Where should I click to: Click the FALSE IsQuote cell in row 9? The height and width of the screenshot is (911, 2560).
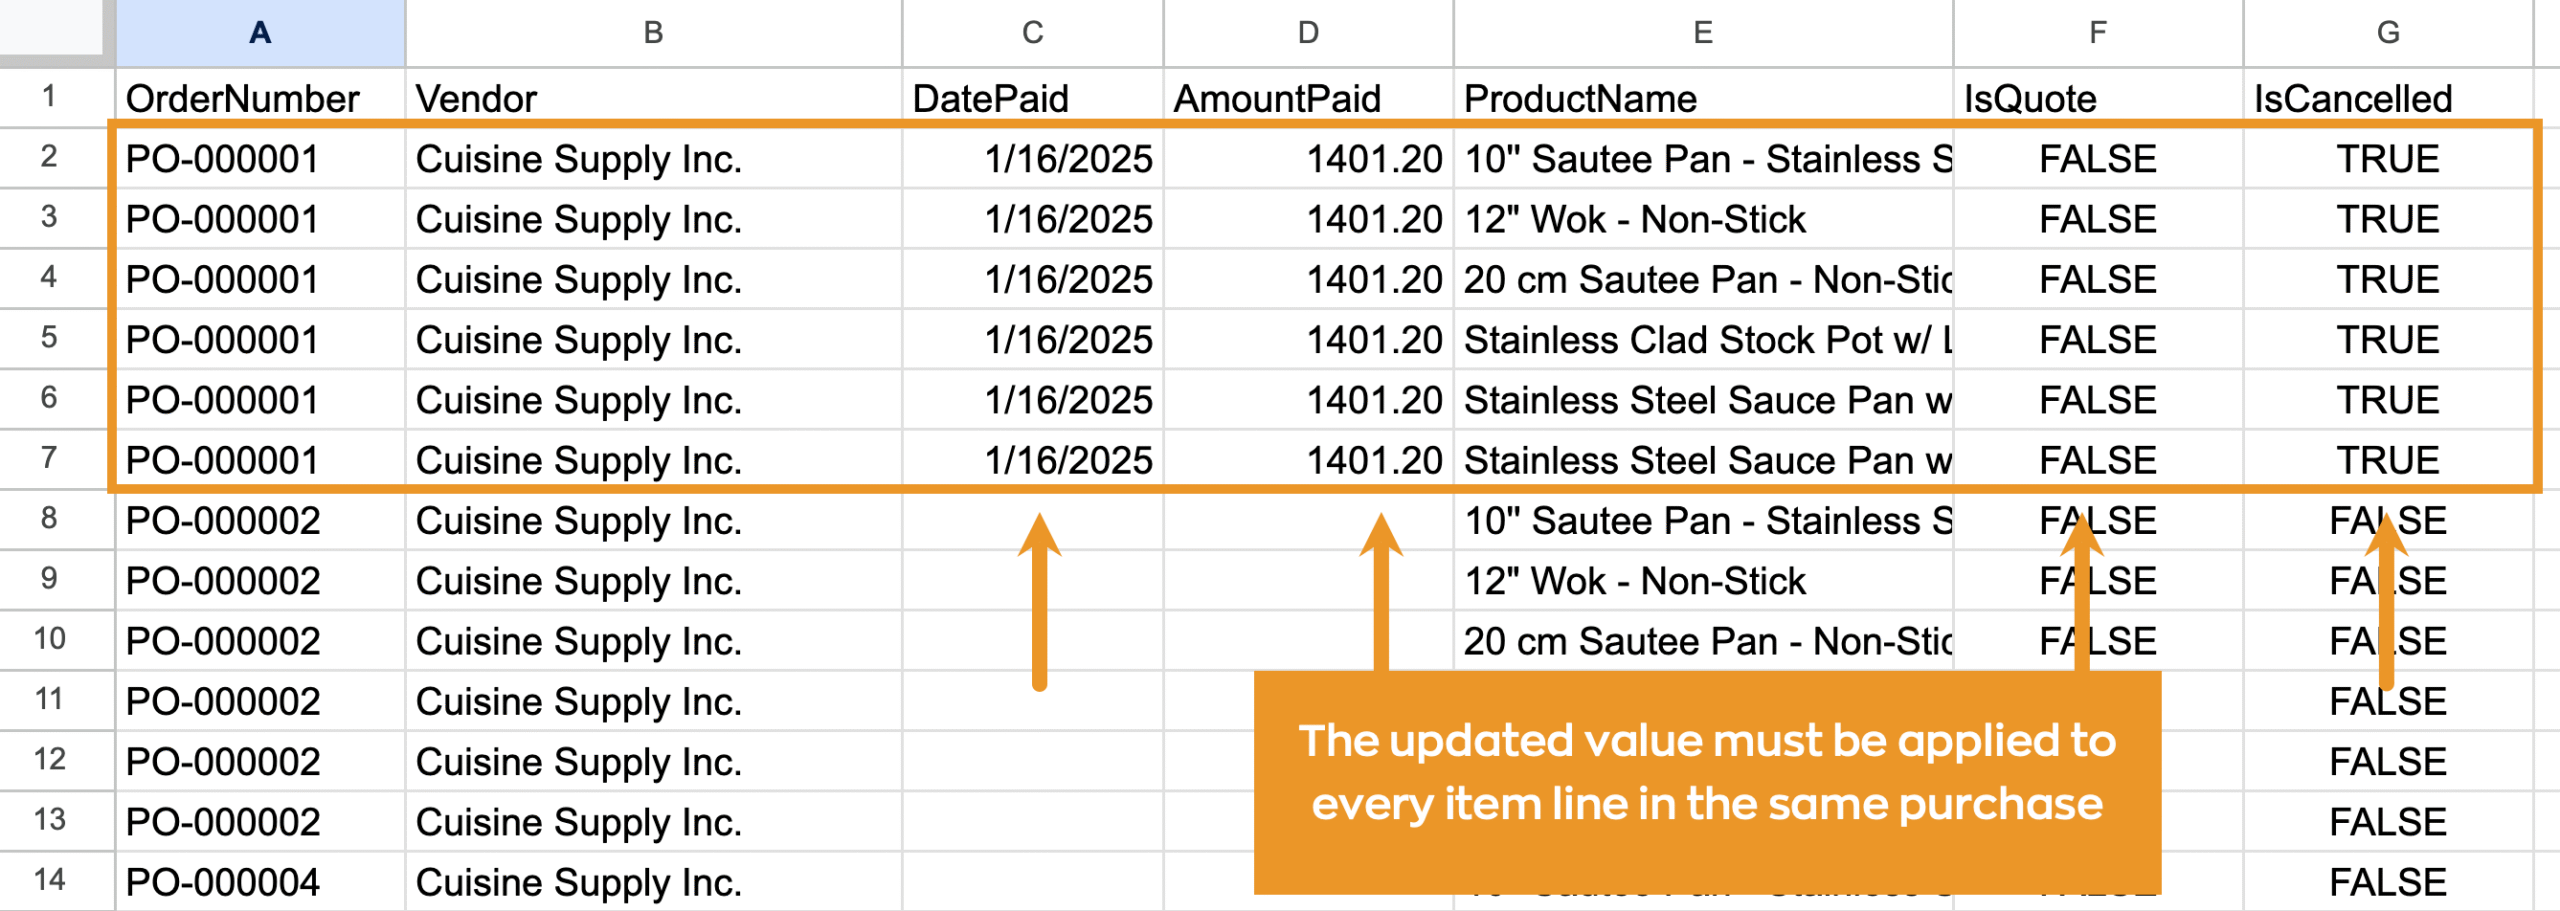[x=2094, y=580]
